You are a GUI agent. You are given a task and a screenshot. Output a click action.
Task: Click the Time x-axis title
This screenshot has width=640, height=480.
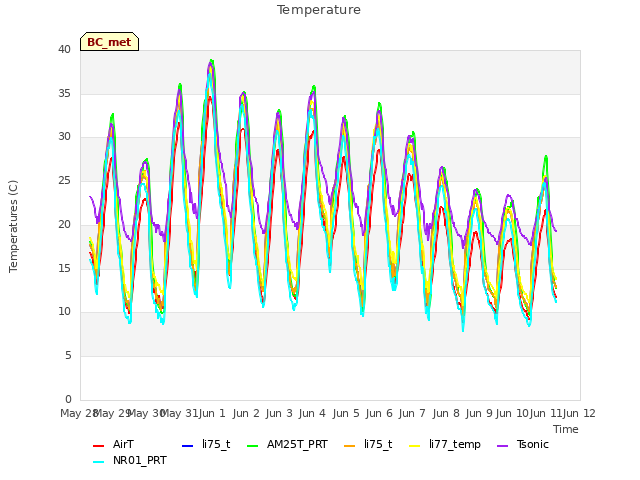[566, 429]
